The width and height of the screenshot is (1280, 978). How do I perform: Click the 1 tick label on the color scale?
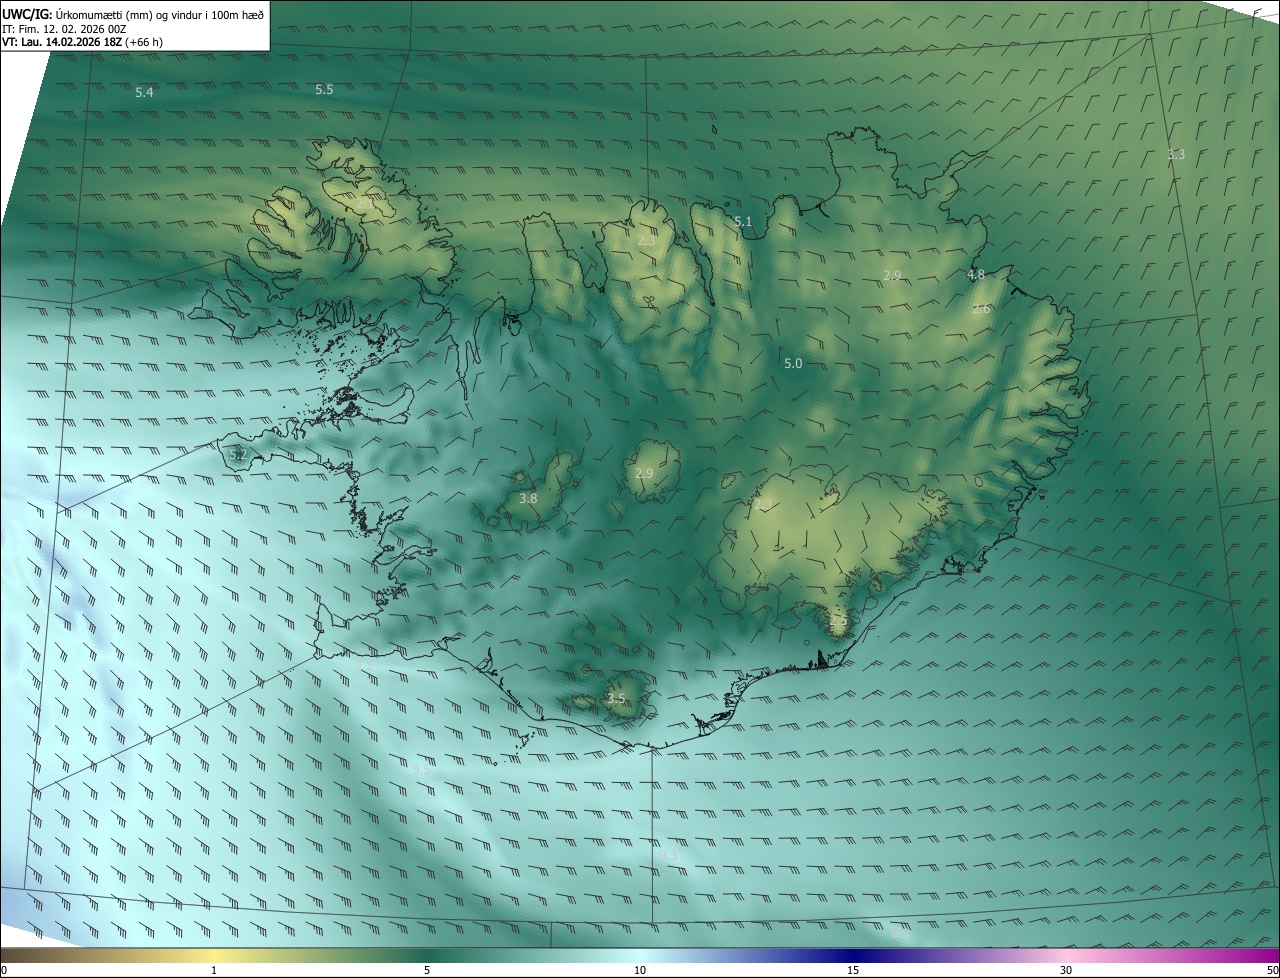(x=215, y=970)
